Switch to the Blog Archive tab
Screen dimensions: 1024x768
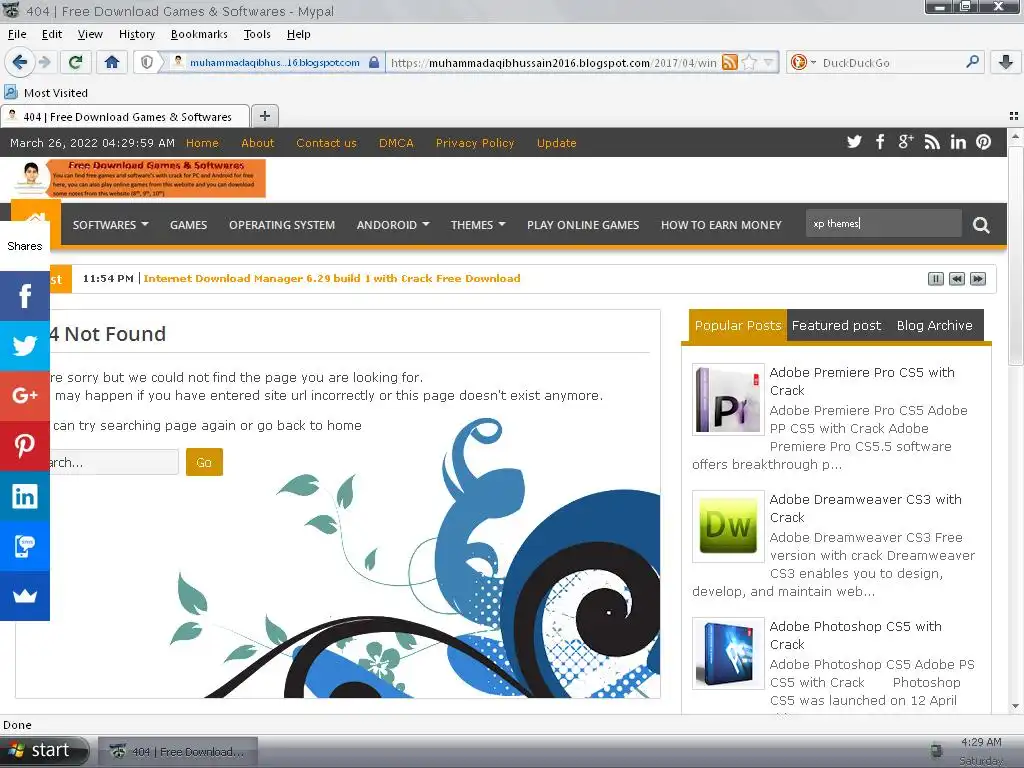tap(935, 325)
